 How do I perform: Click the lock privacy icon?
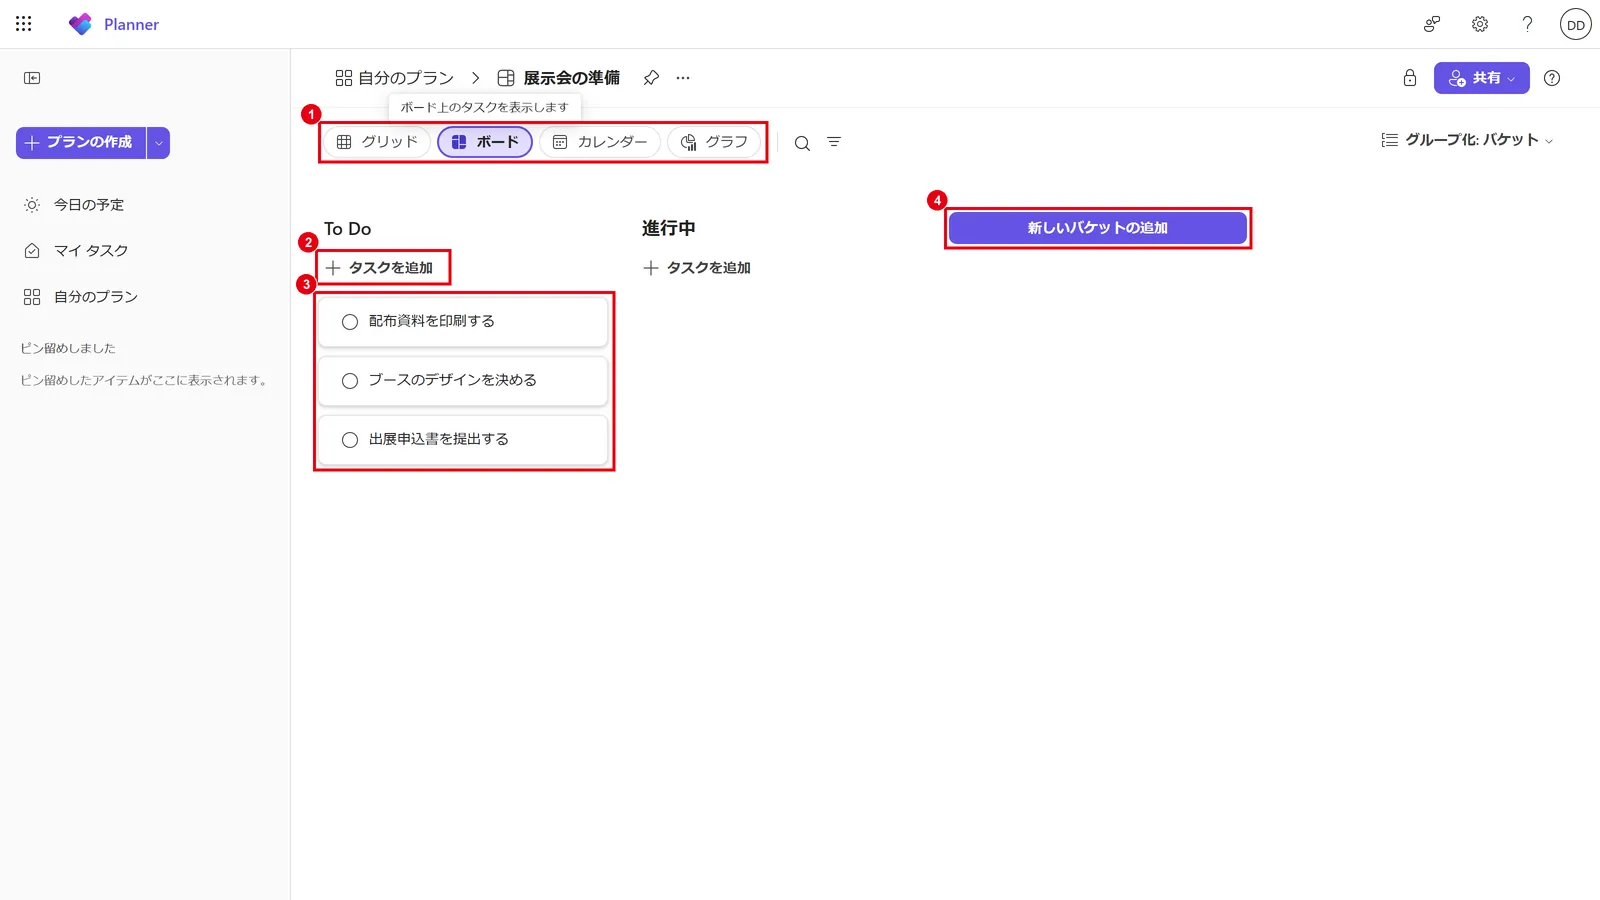coord(1410,78)
